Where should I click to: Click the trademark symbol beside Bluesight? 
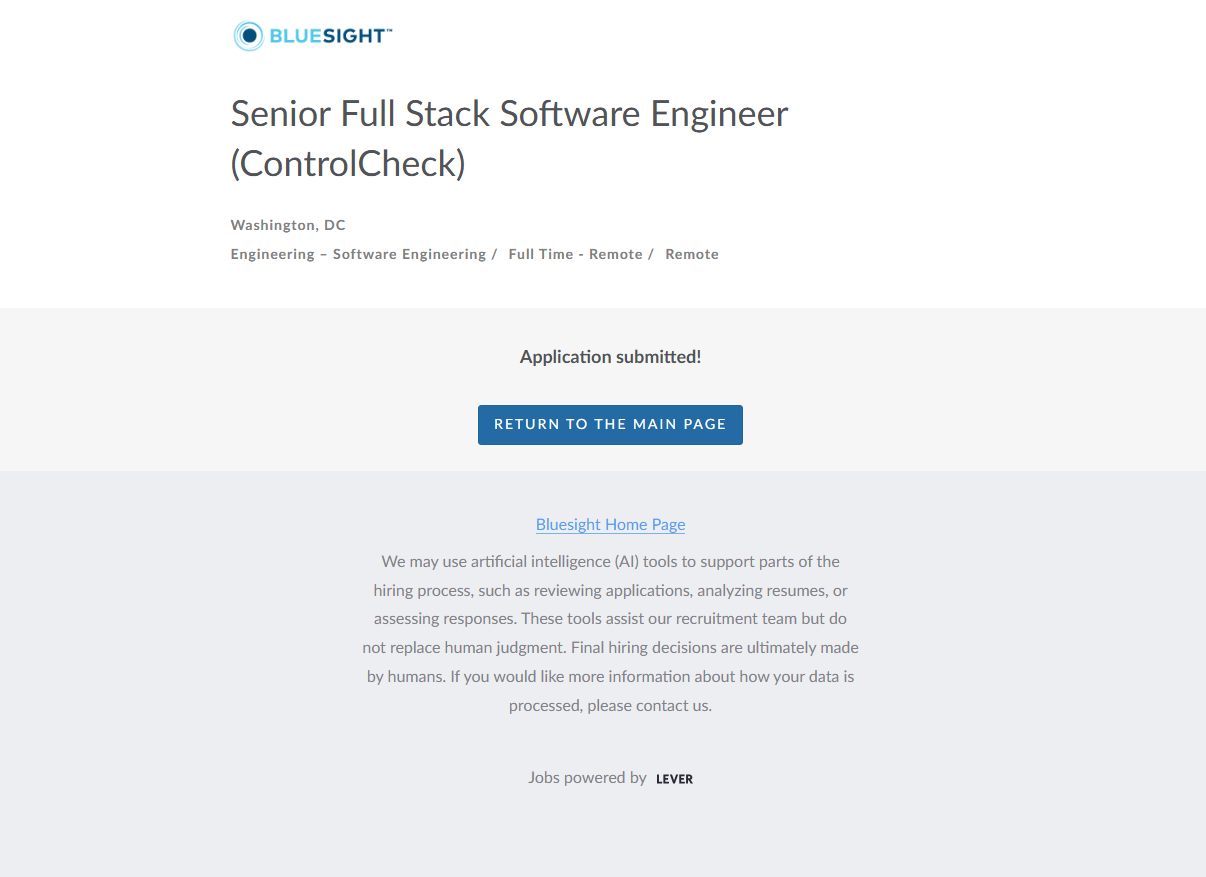(x=389, y=31)
